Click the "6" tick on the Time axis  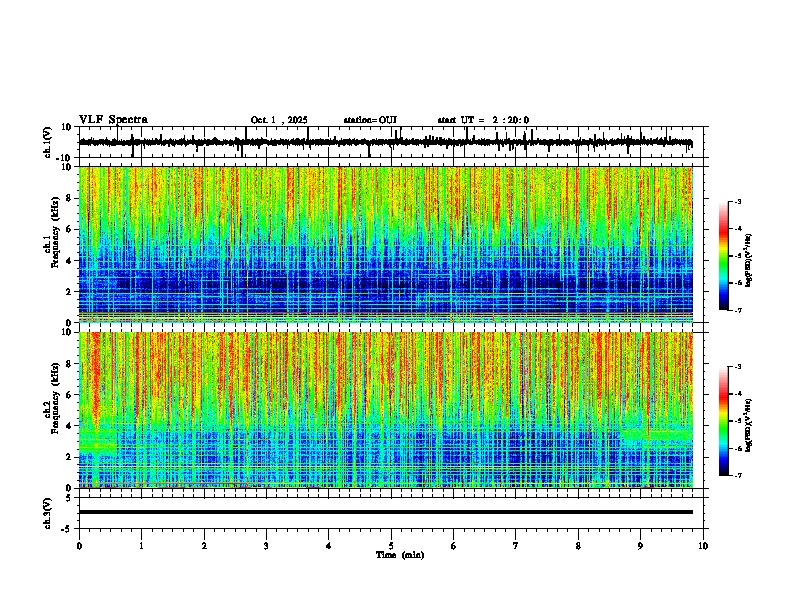pos(454,546)
